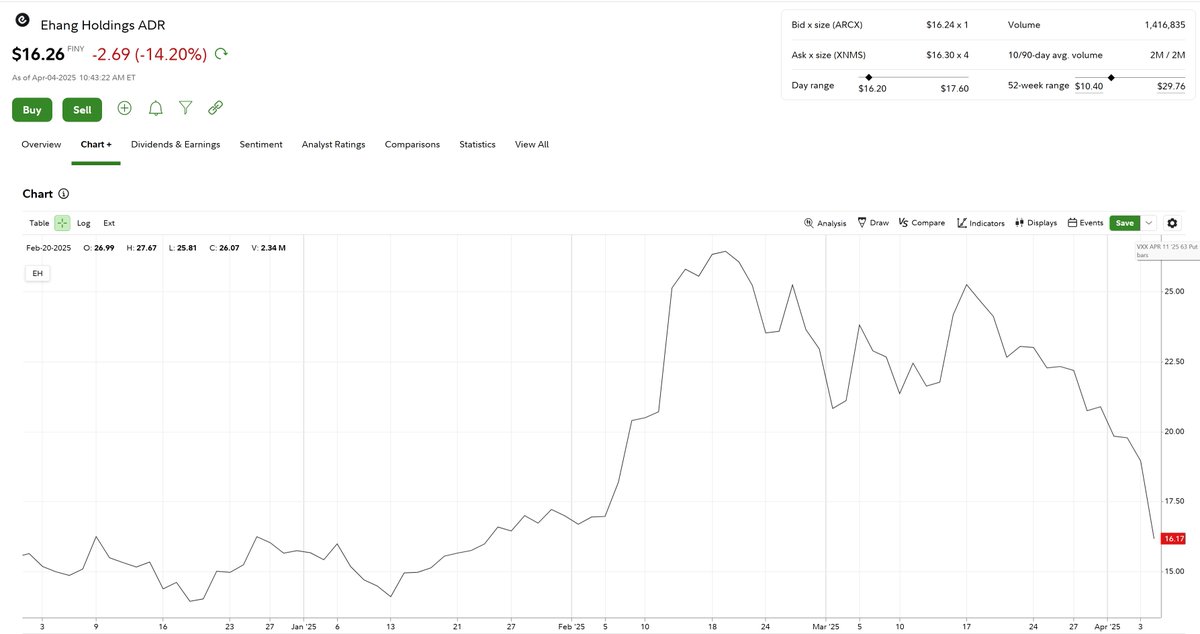Click the Ehang Holdings company logo
1200x634 pixels.
pyautogui.click(x=22, y=21)
